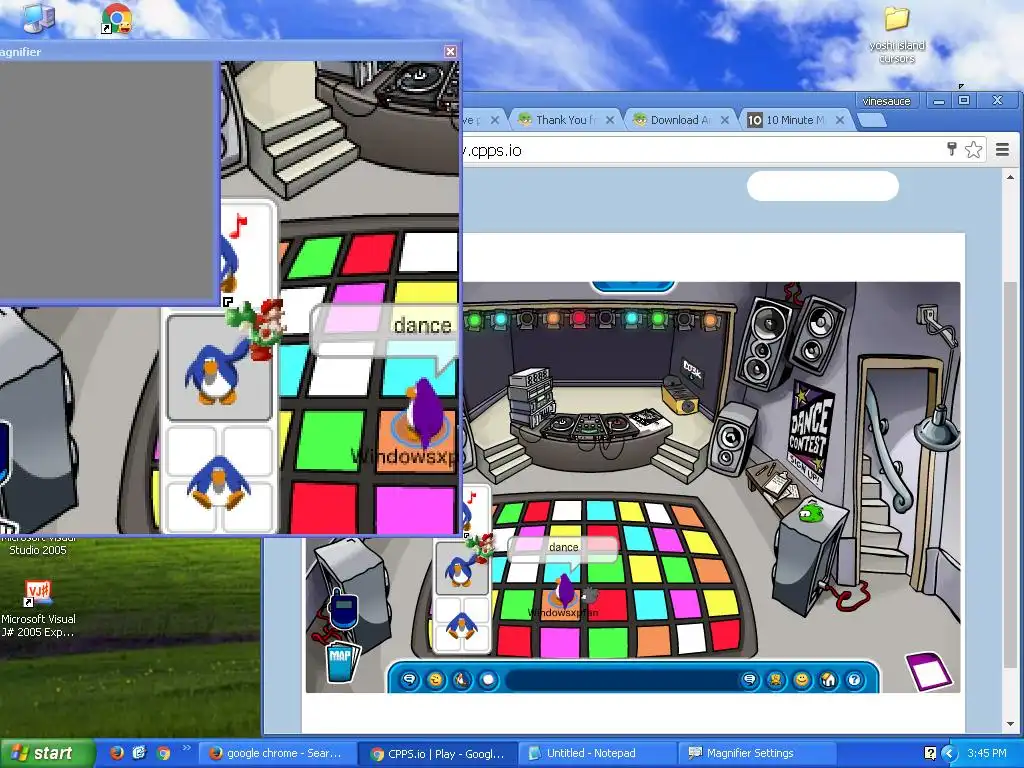Click the 3:45 PM taskbar clock

(x=987, y=753)
